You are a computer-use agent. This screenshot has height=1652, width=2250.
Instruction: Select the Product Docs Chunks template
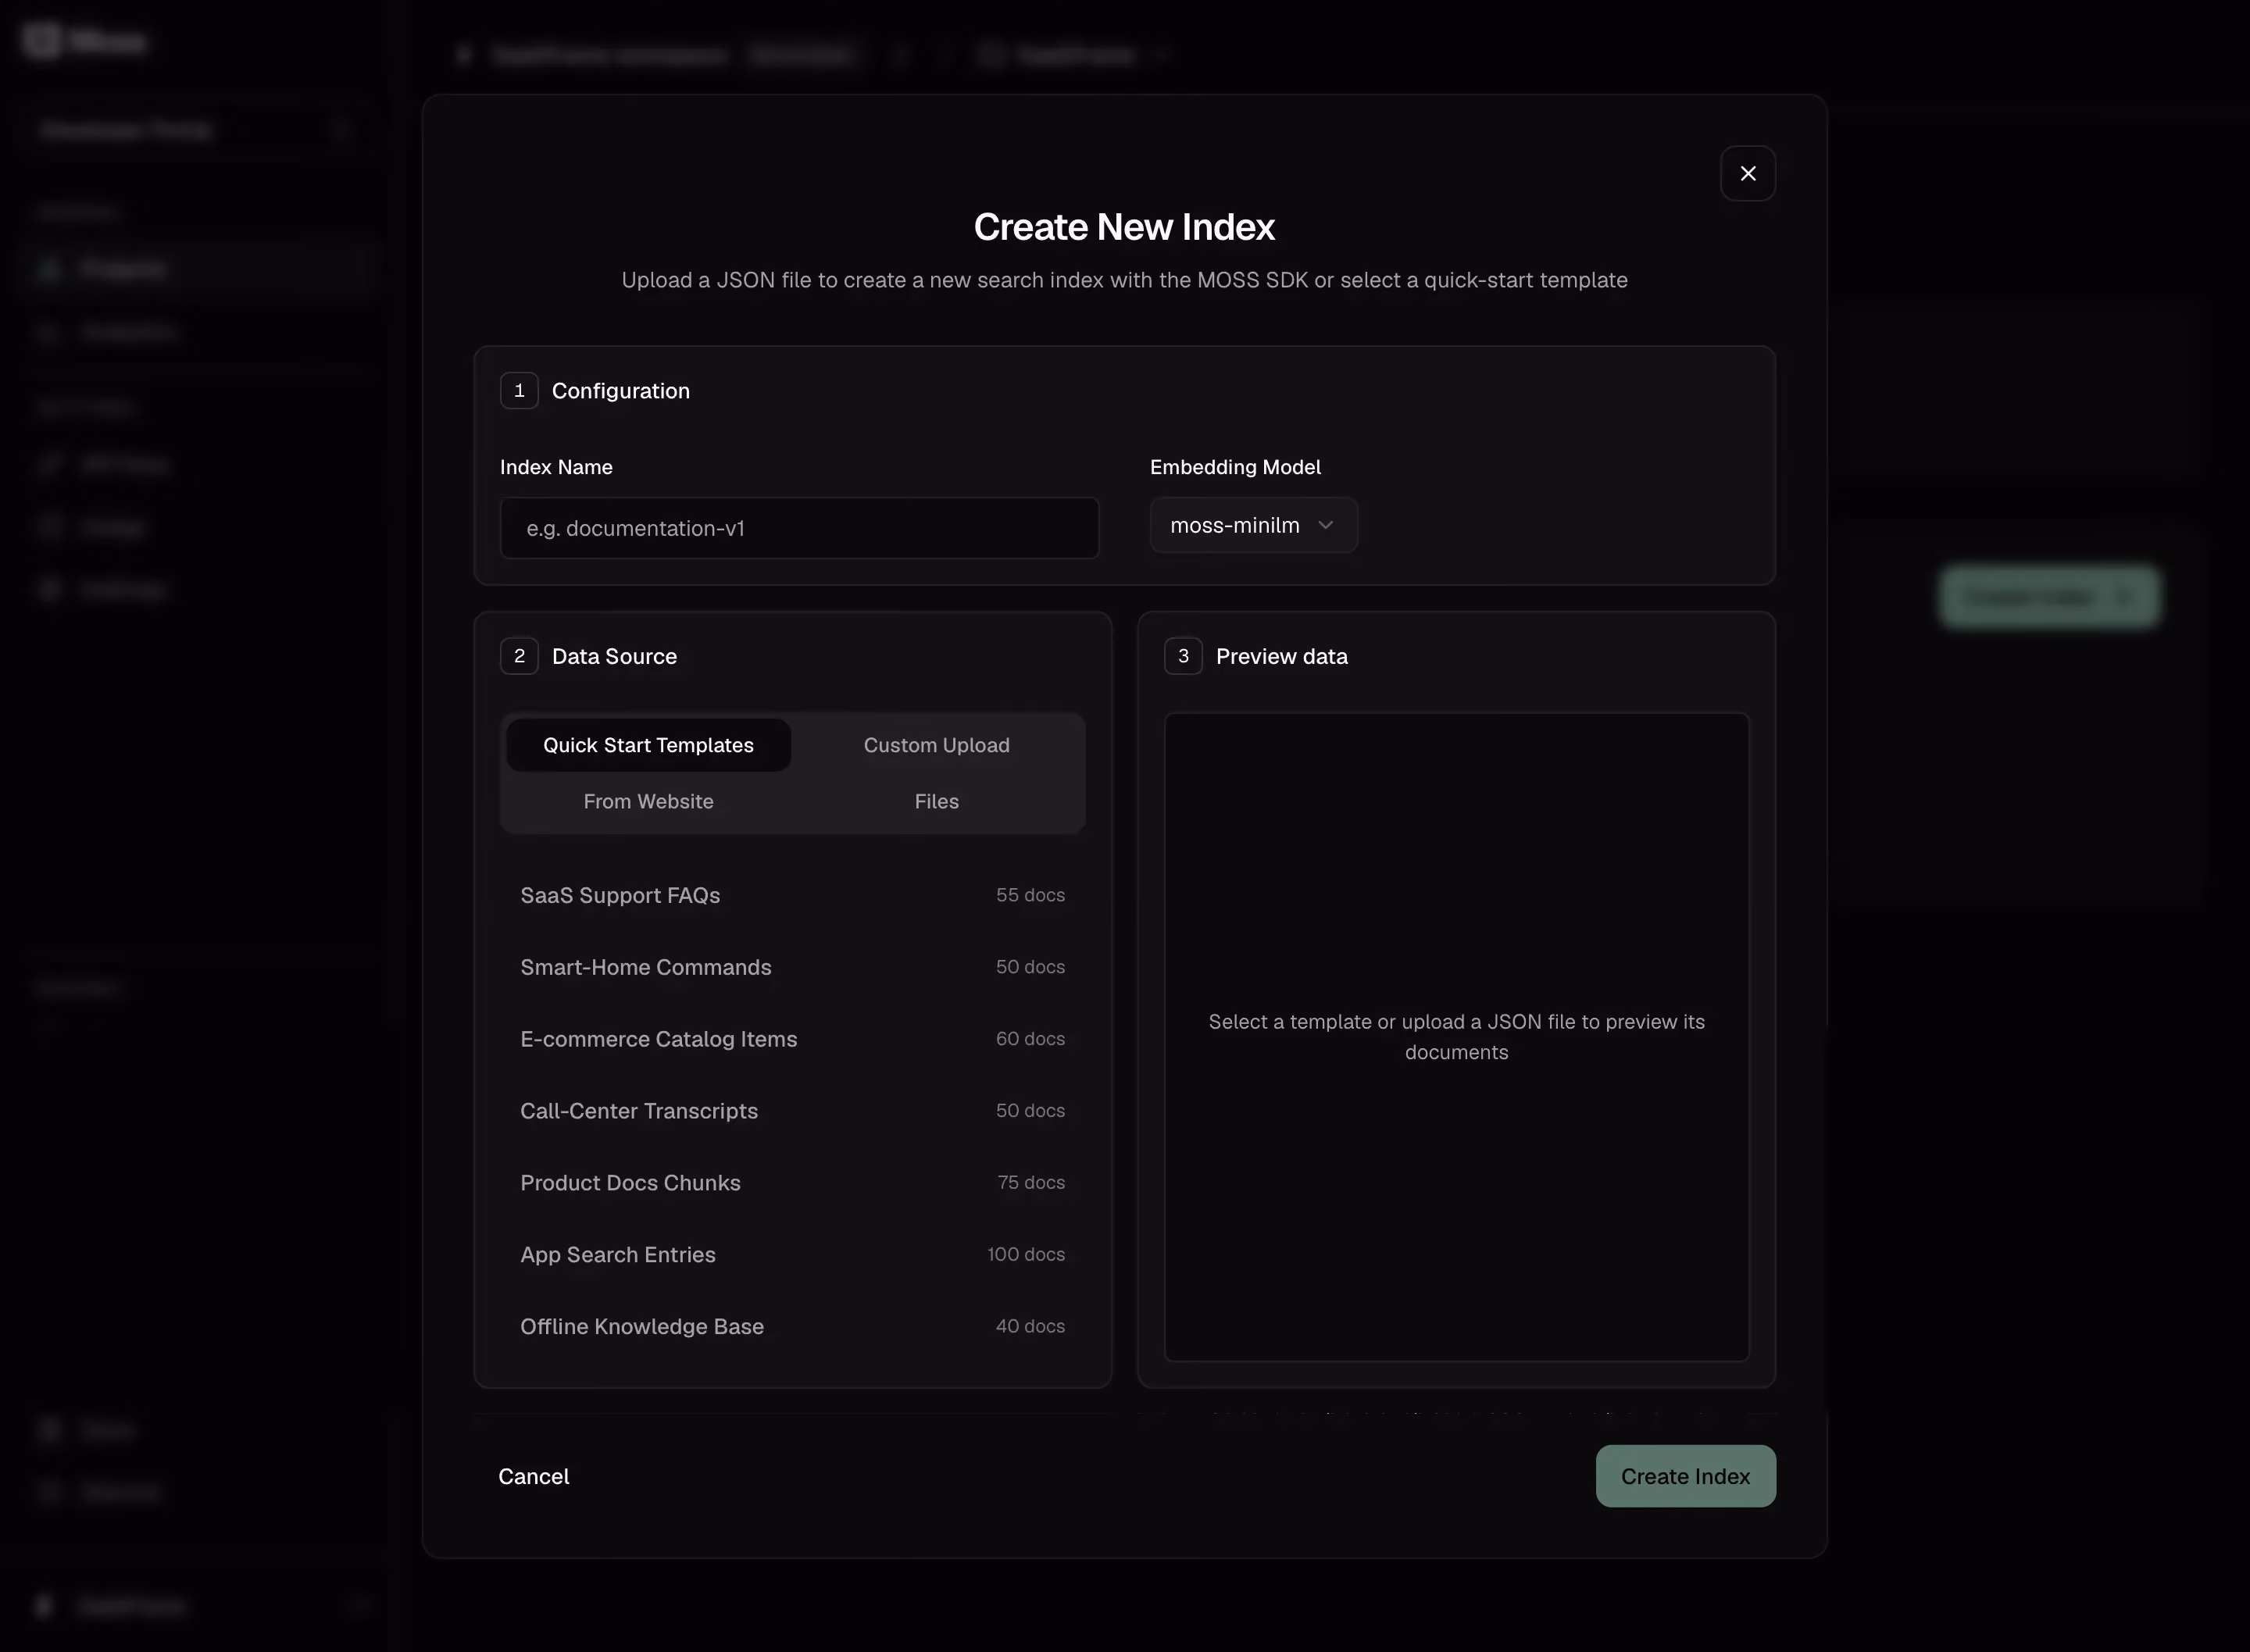click(x=792, y=1183)
